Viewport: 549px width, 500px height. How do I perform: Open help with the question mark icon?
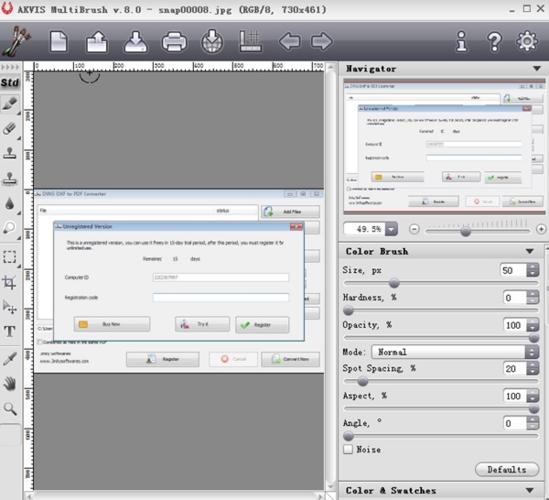point(494,42)
